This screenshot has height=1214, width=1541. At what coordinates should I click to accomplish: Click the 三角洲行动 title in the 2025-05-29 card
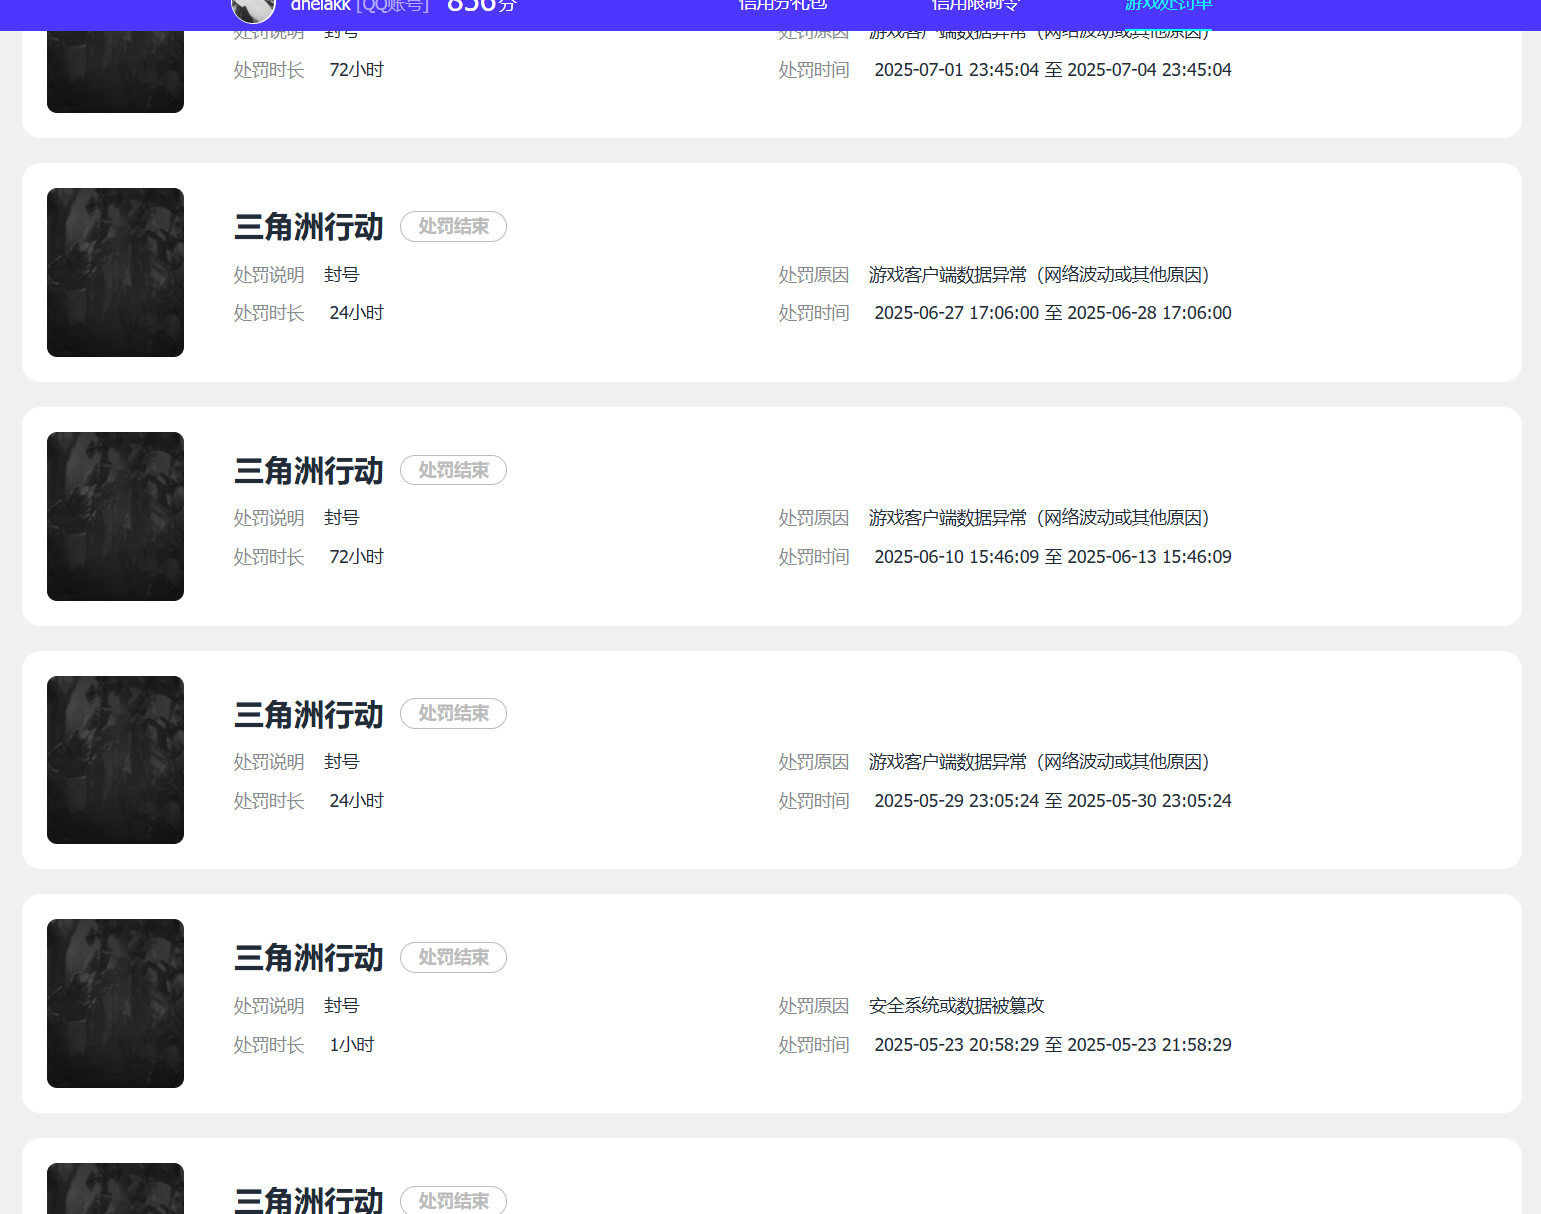(309, 714)
